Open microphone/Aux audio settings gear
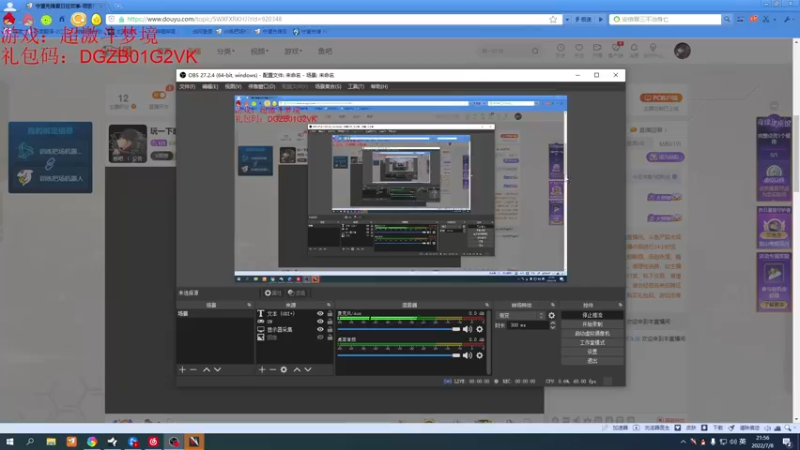 click(480, 329)
